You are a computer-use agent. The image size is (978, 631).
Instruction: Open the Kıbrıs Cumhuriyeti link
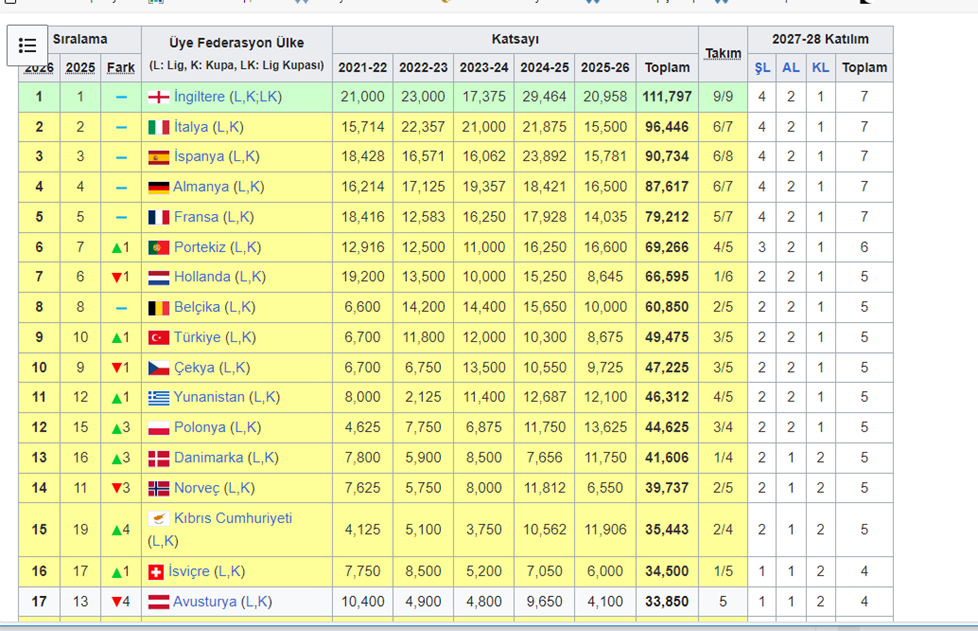(233, 518)
